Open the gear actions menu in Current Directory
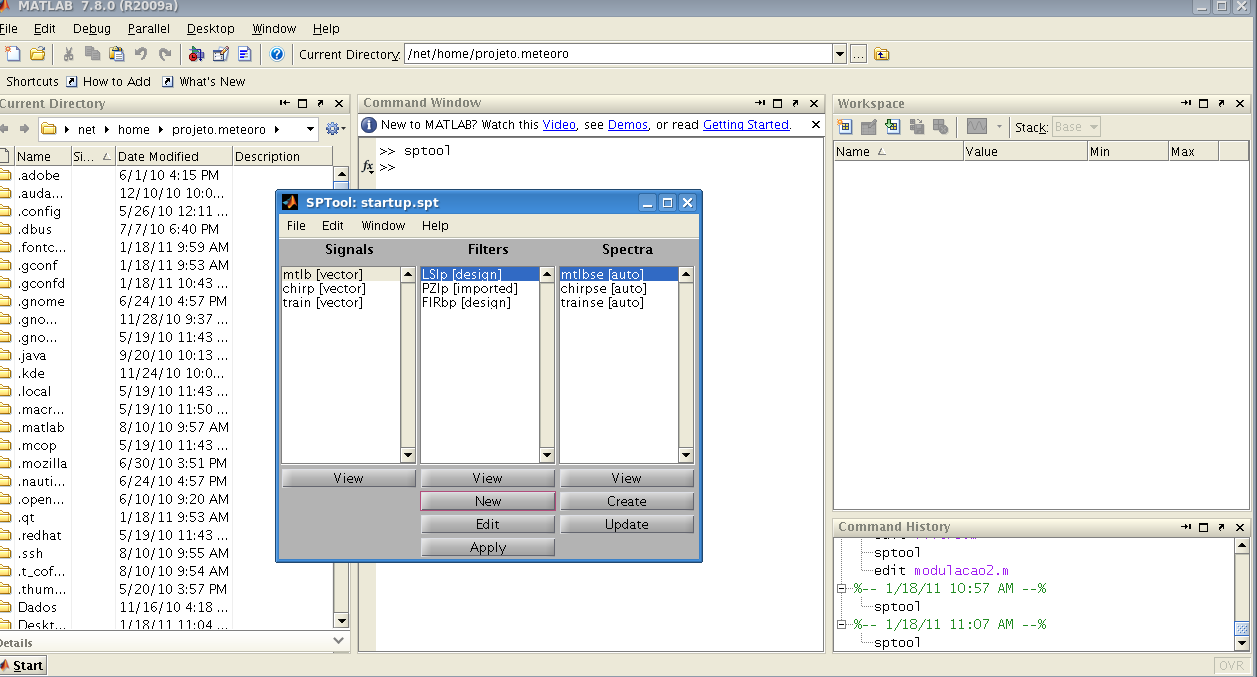Image resolution: width=1257 pixels, height=677 pixels. tap(330, 128)
